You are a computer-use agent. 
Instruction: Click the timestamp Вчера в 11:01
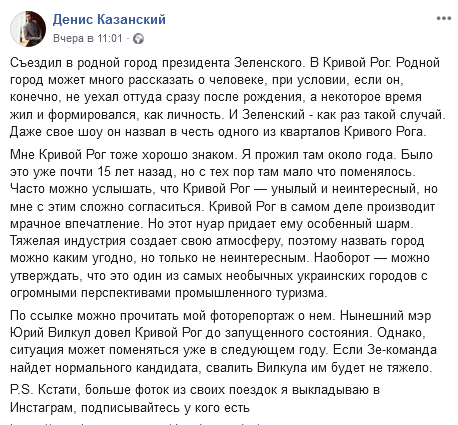[88, 38]
